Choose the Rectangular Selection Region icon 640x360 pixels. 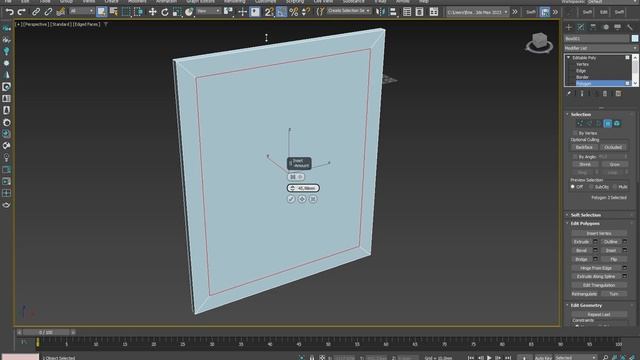[x=126, y=12]
